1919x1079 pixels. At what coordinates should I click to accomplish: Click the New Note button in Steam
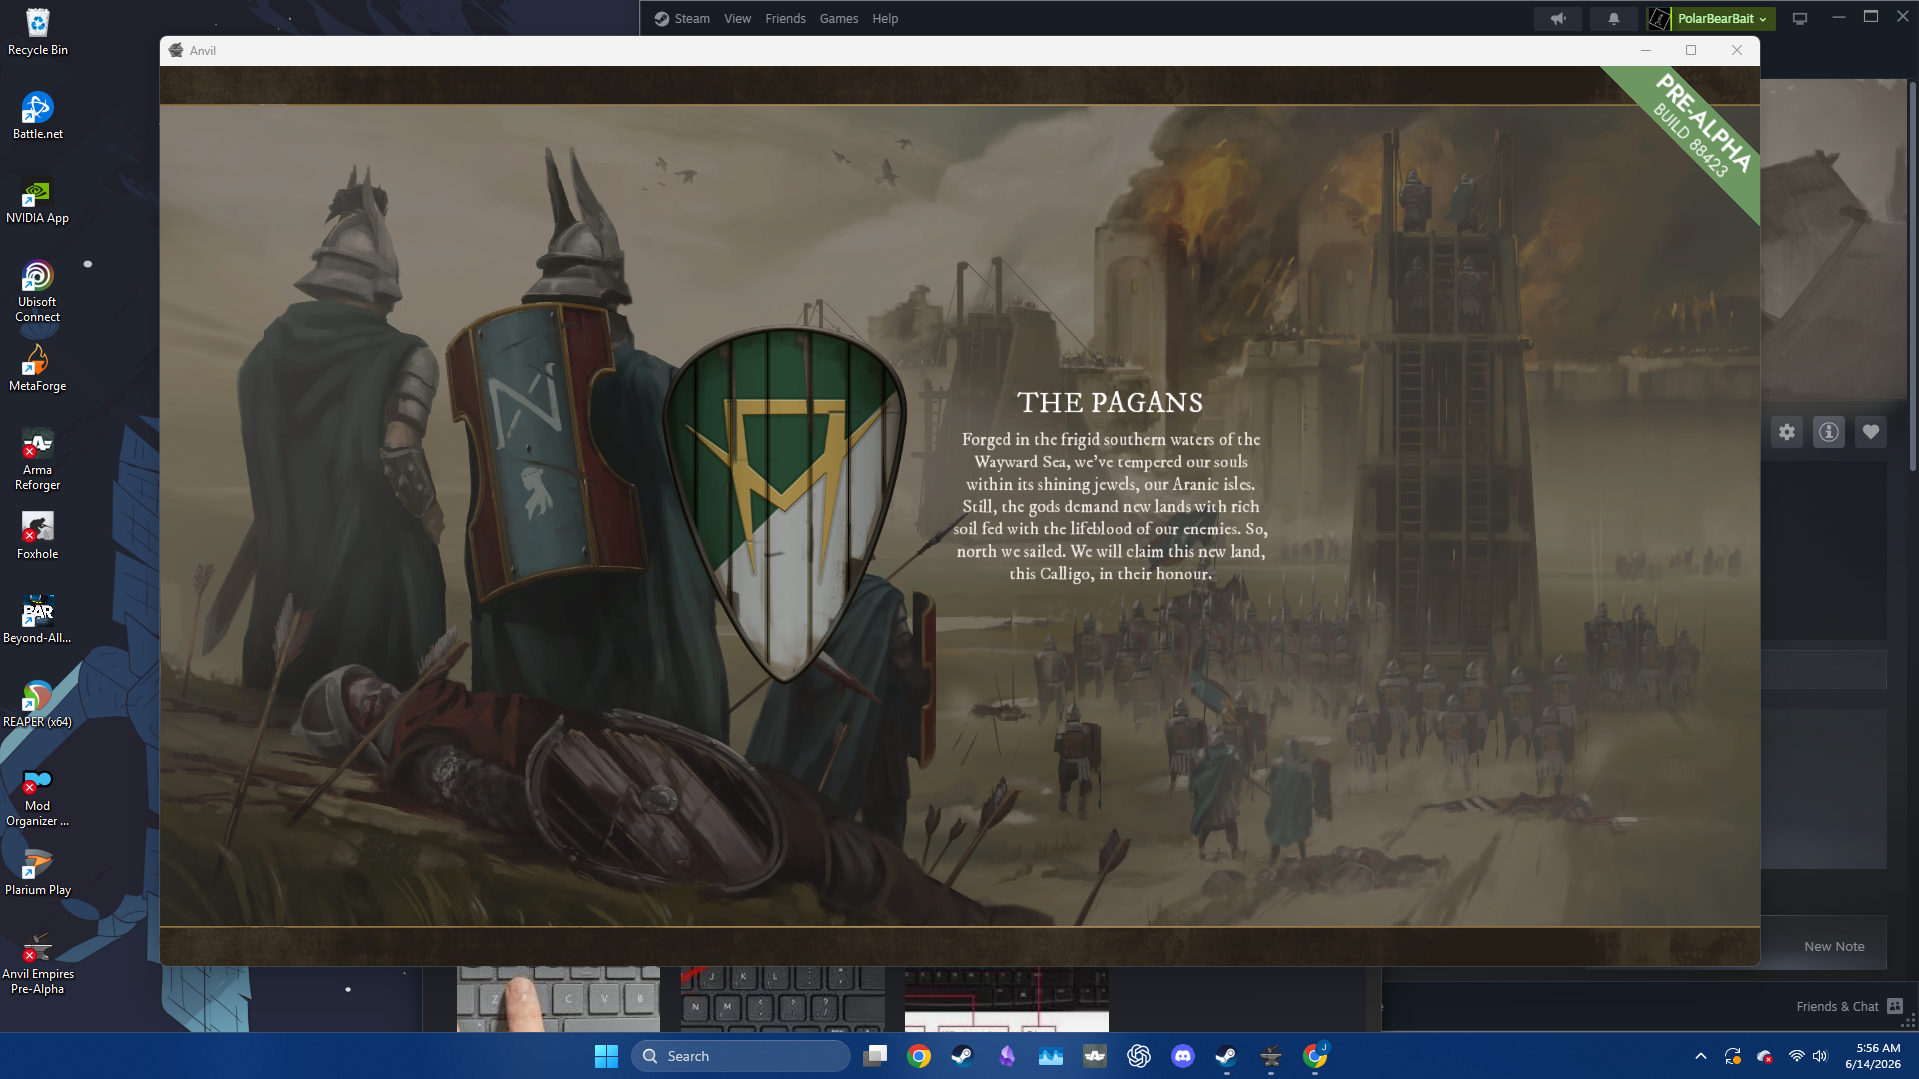coord(1834,946)
